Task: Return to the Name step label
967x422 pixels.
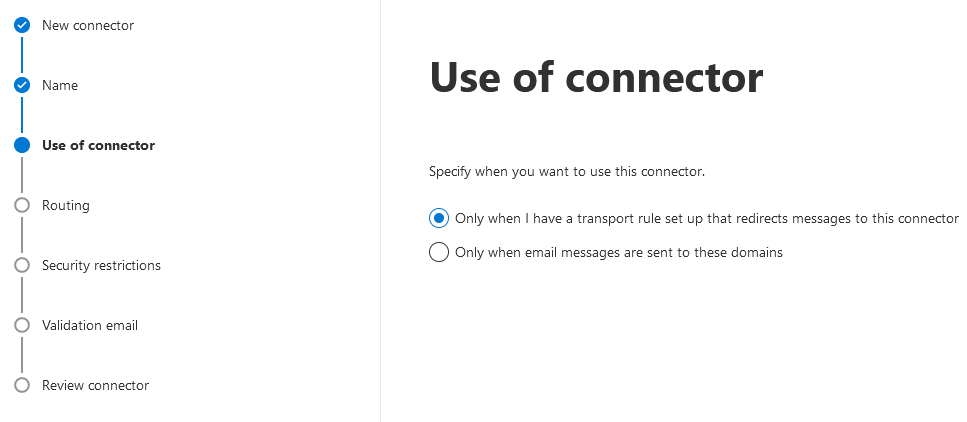Action: (x=60, y=85)
